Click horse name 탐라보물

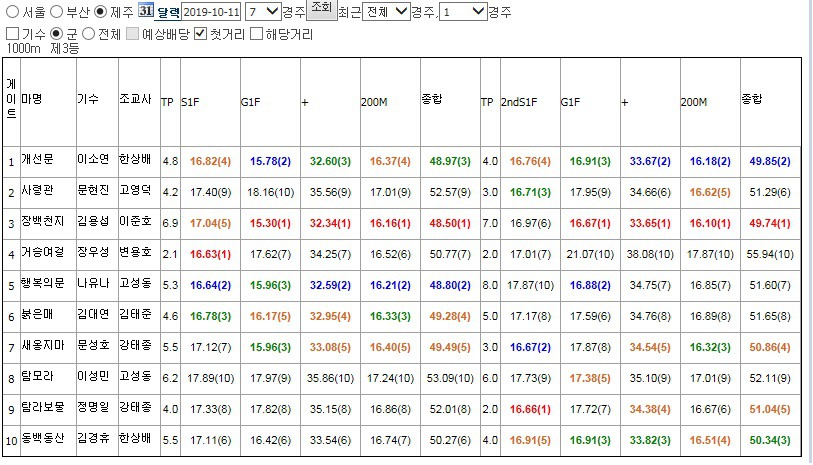(x=43, y=407)
